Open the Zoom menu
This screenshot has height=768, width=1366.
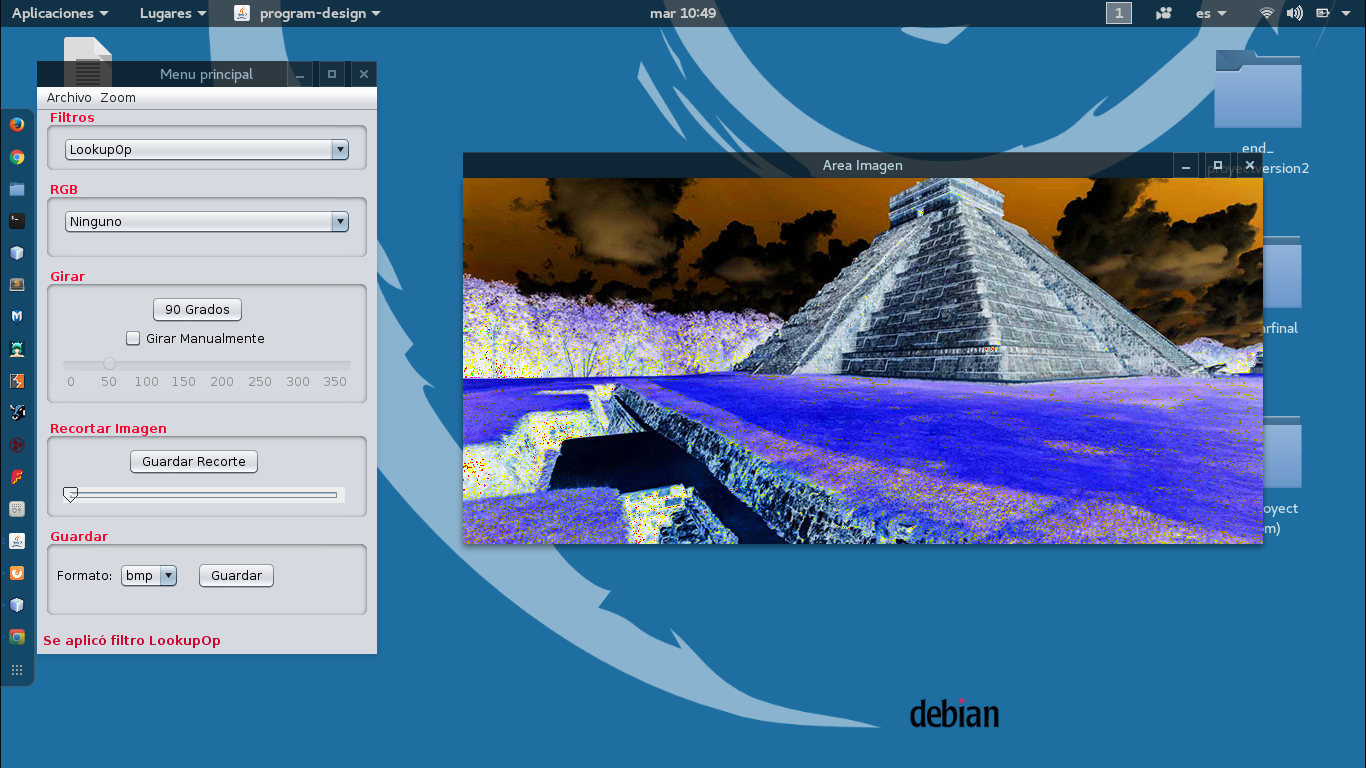click(x=117, y=97)
